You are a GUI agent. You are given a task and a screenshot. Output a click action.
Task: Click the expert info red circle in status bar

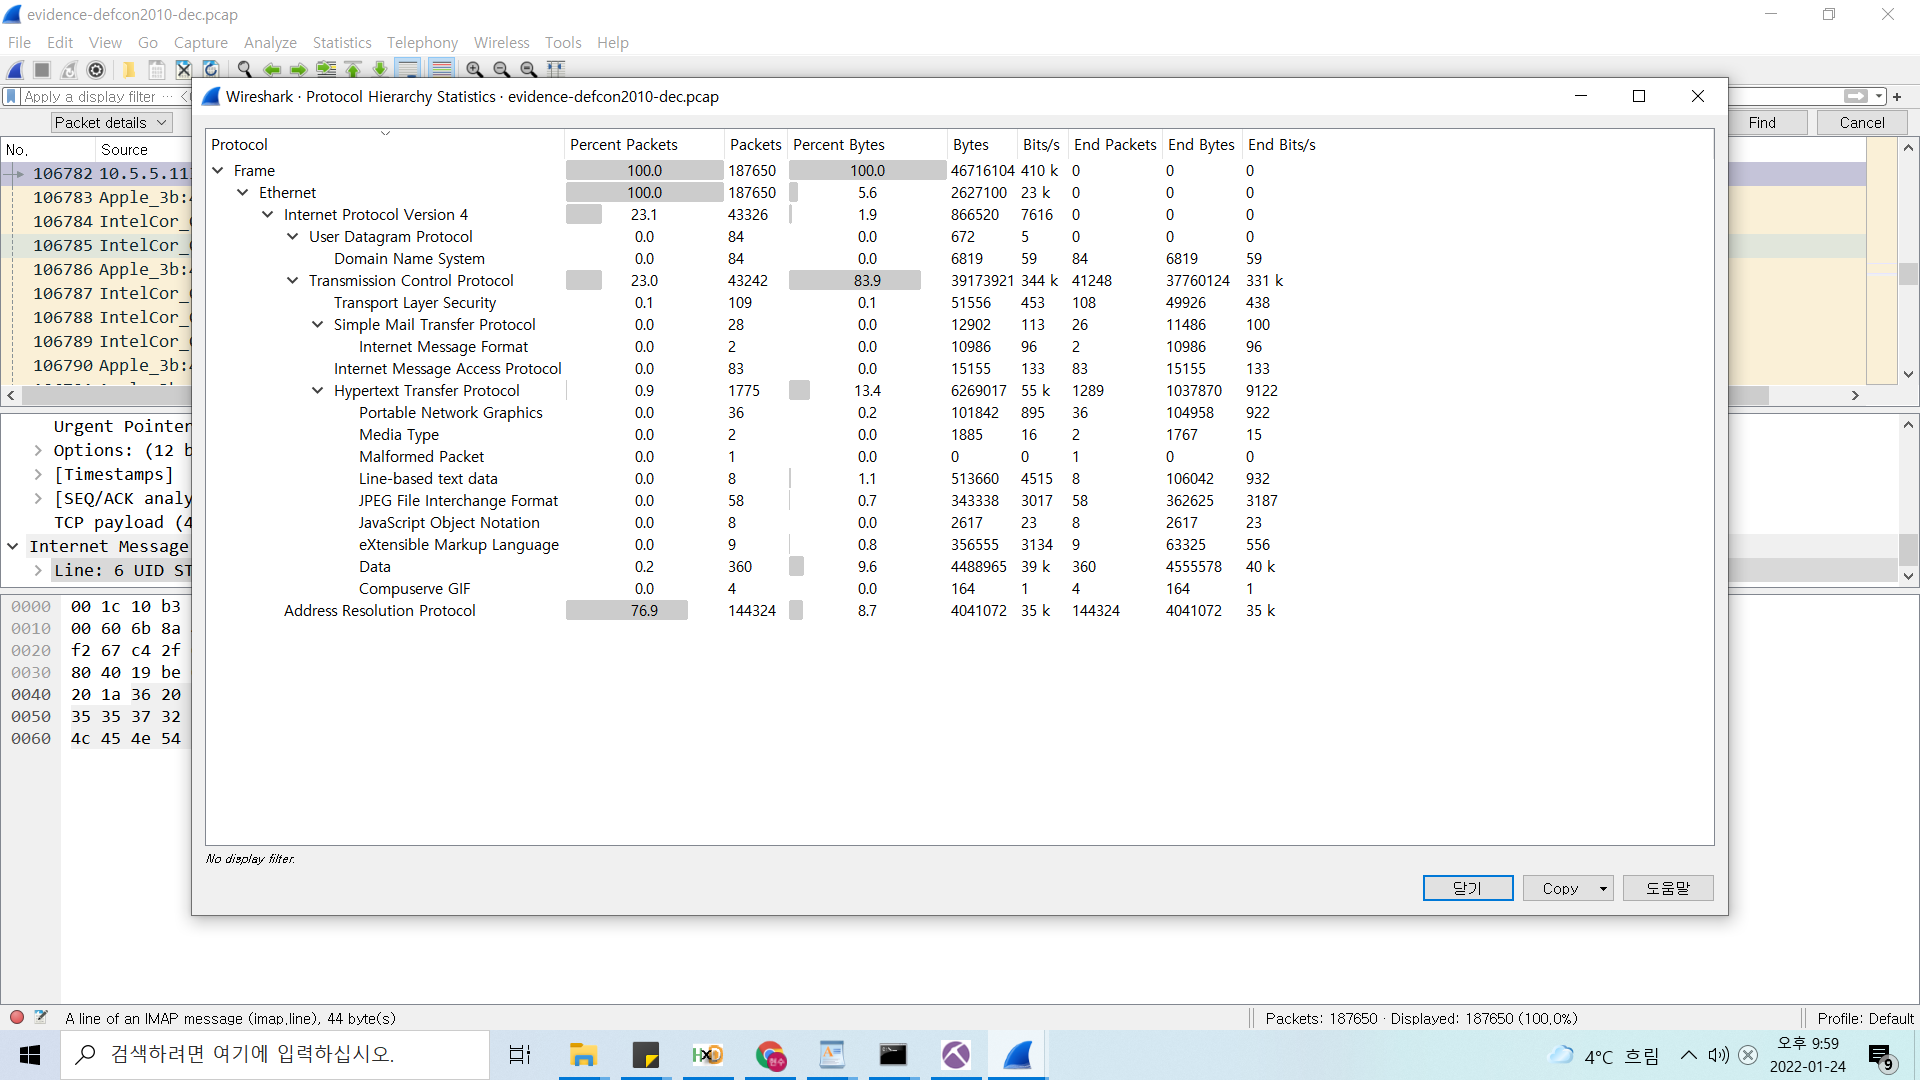pos(17,1017)
